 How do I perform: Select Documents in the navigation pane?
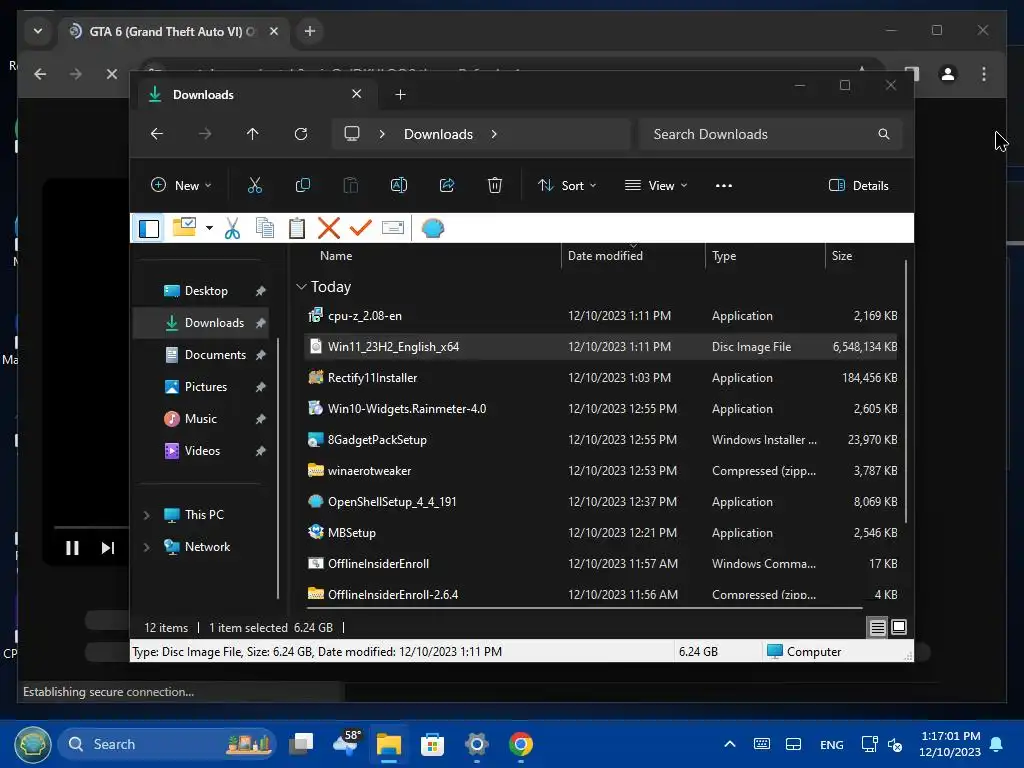click(201, 355)
